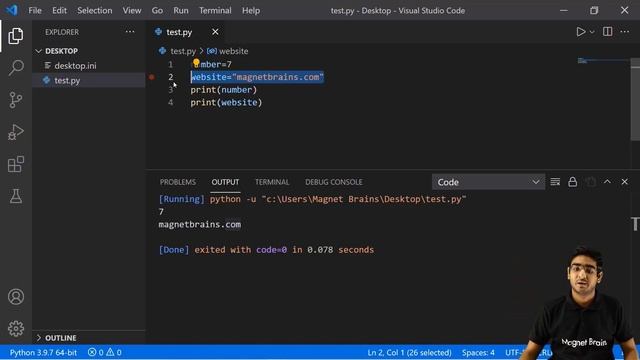Open the Terminal menu
This screenshot has width=640, height=360.
[215, 11]
